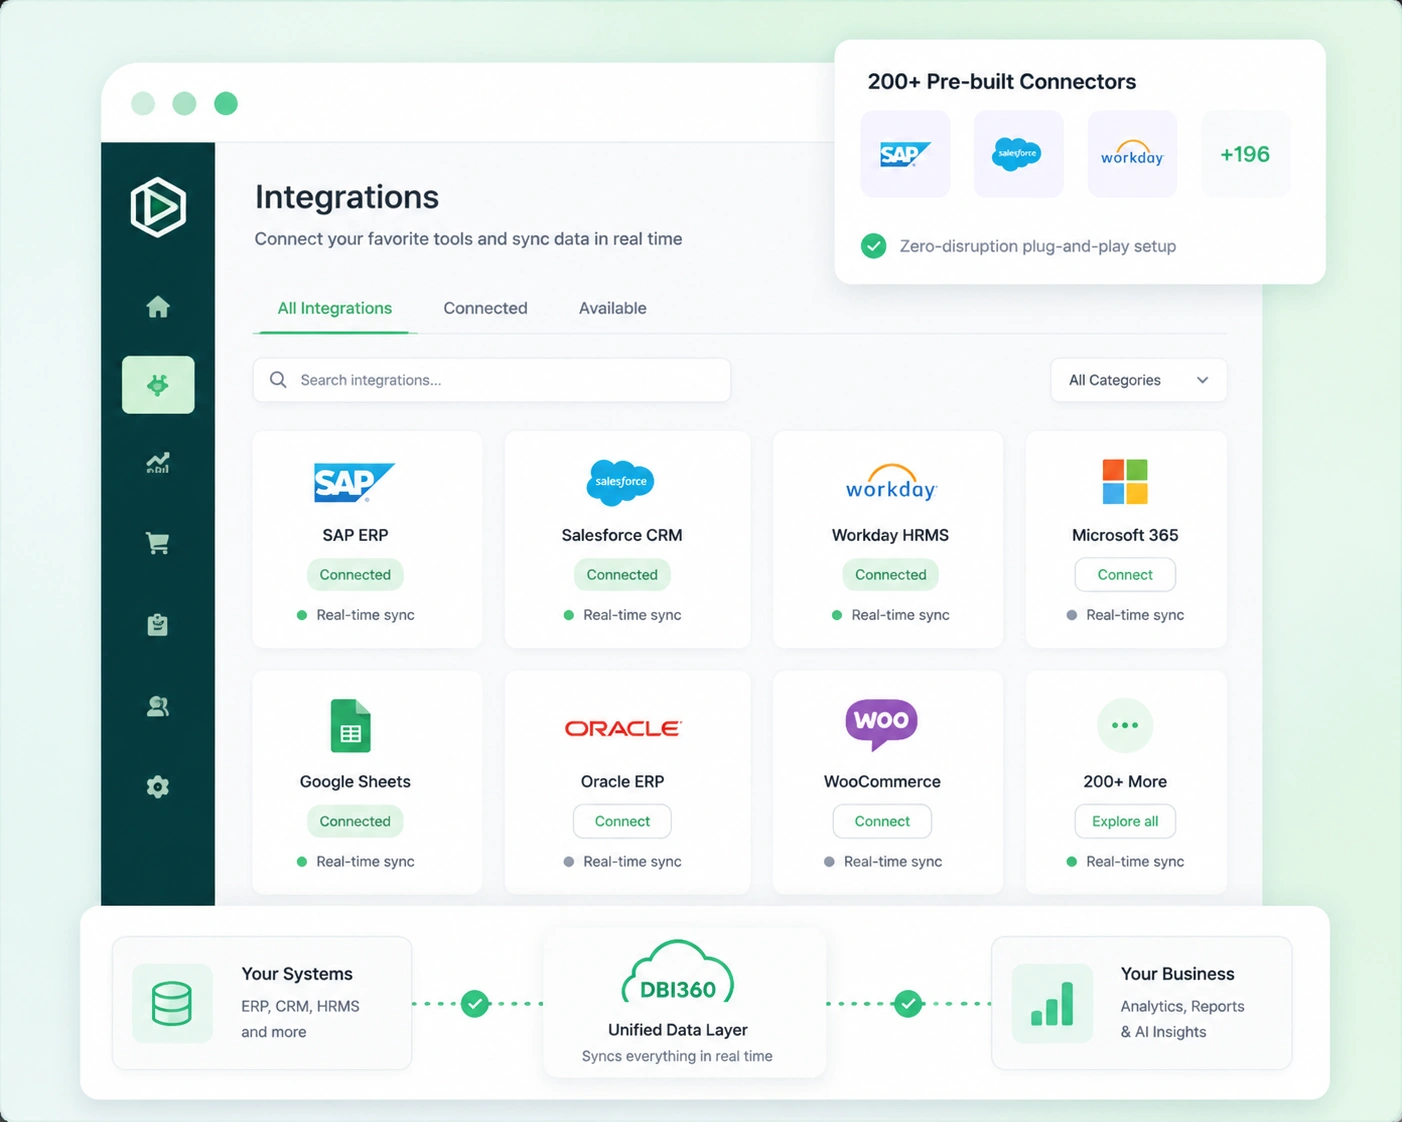Click the green checkmark beside Zero-disruption setup
1402x1122 pixels.
[874, 246]
